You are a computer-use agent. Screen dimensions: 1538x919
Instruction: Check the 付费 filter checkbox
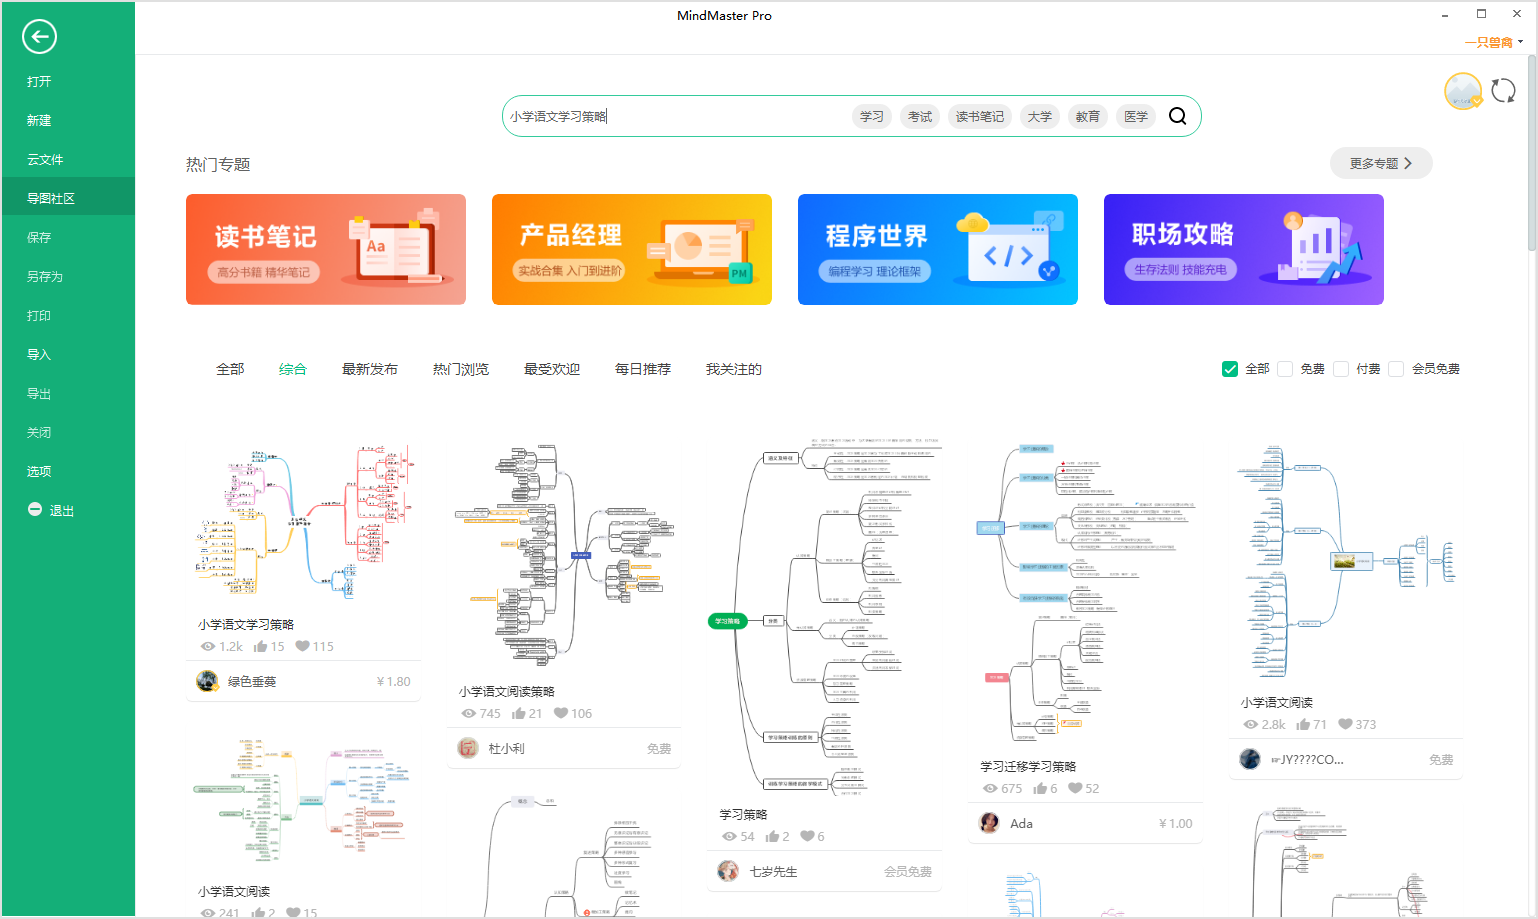pyautogui.click(x=1341, y=369)
